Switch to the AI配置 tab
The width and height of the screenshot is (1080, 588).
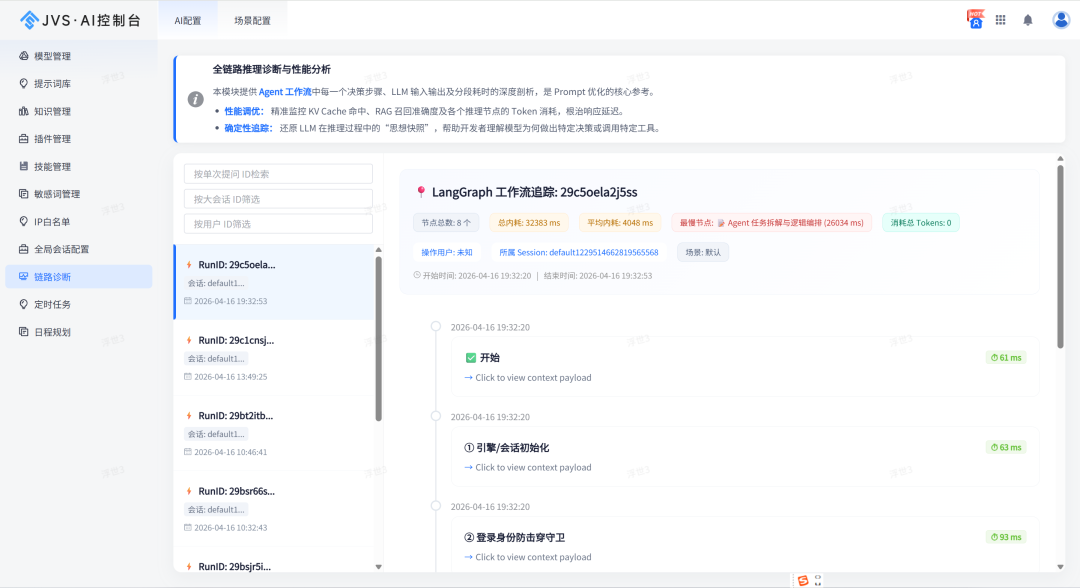tap(188, 21)
